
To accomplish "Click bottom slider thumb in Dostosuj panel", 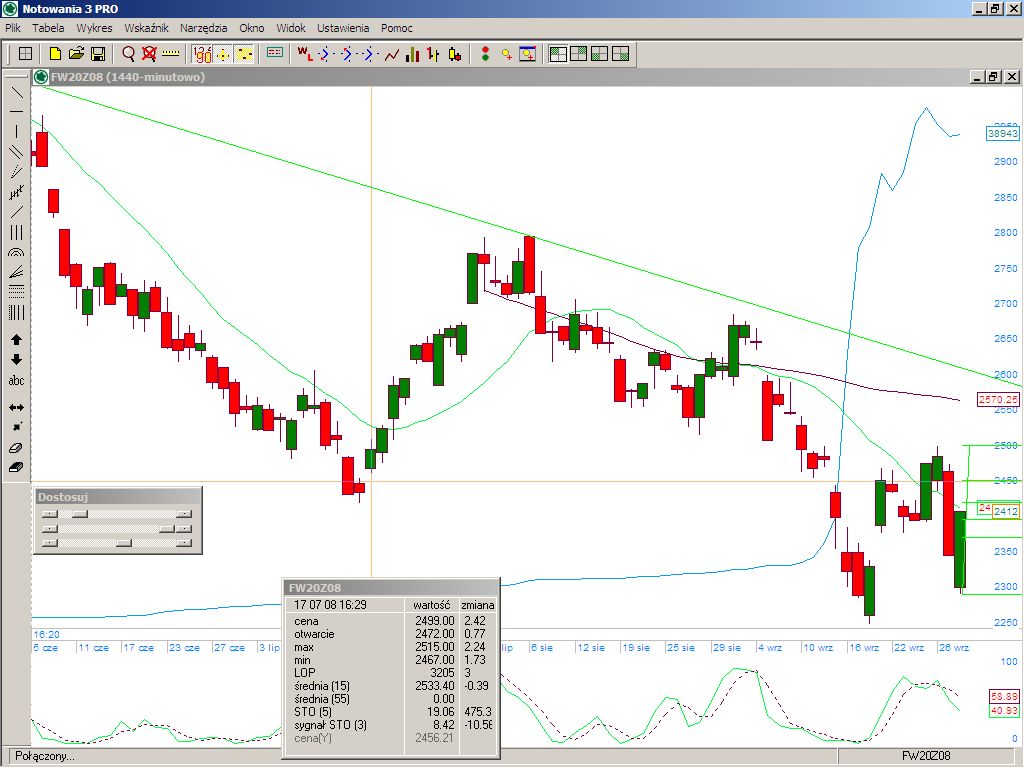I will click(123, 543).
